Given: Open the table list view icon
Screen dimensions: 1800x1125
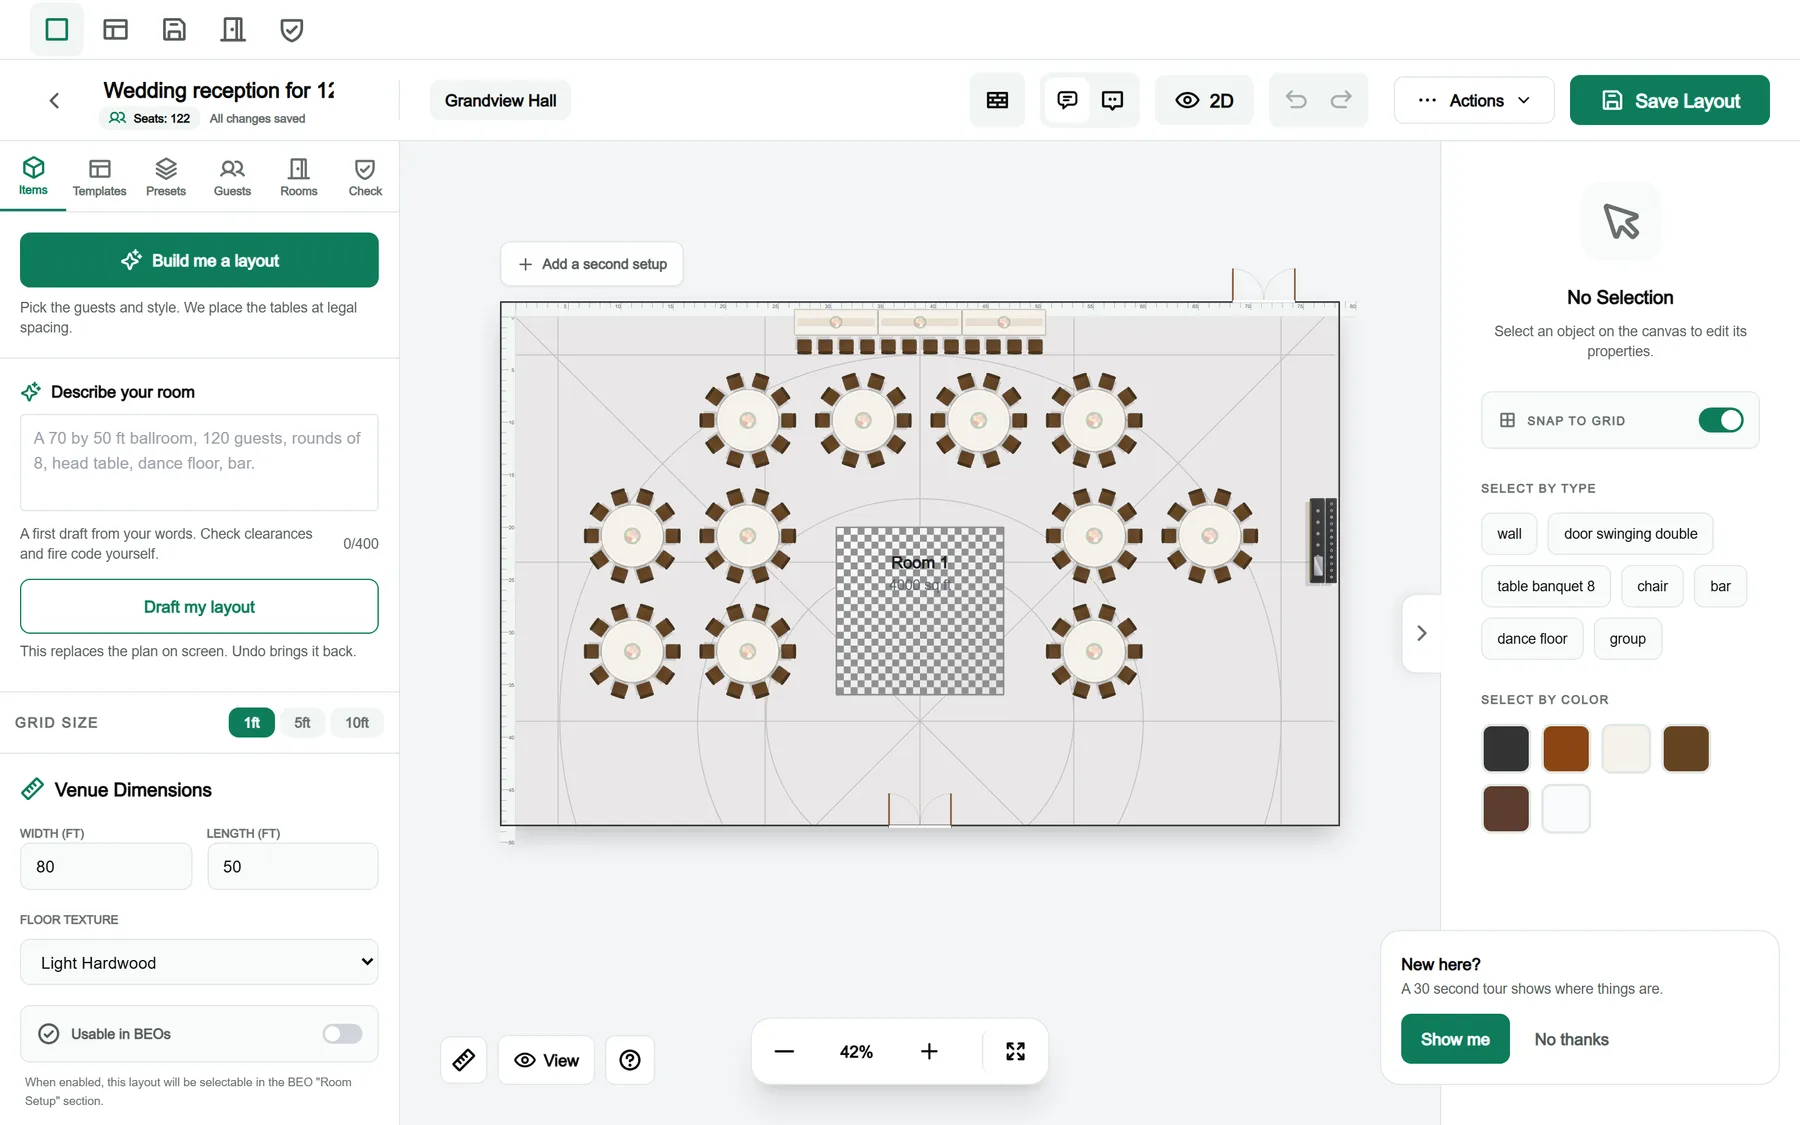Looking at the screenshot, I should point(997,100).
